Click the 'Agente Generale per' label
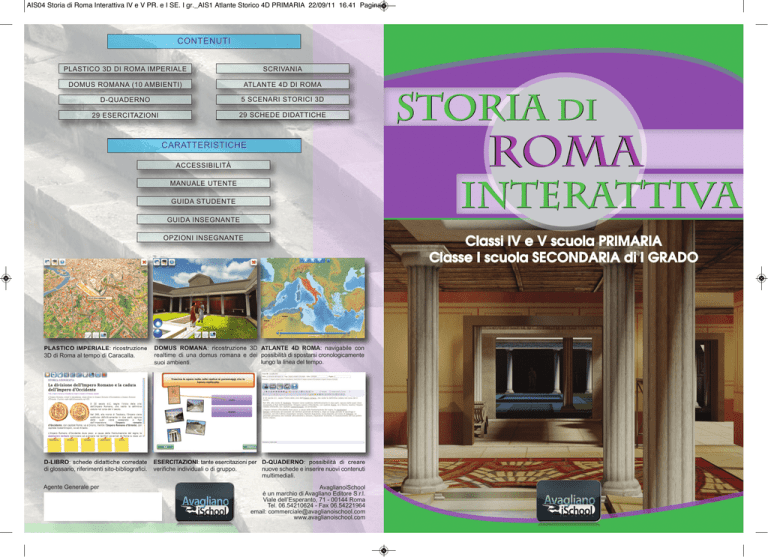768x557 pixels. pyautogui.click(x=71, y=487)
